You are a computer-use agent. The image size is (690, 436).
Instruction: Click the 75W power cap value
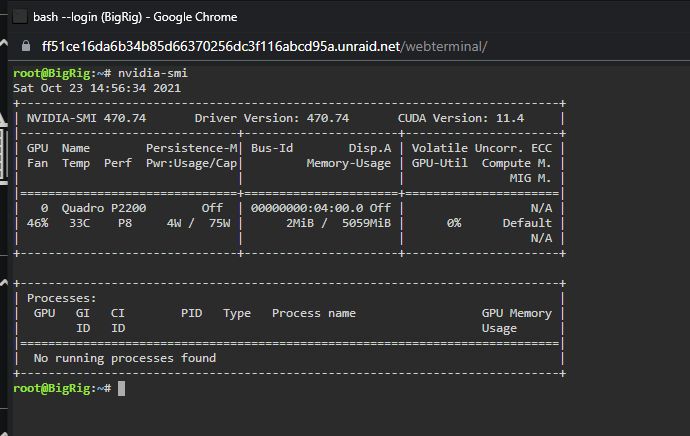click(220, 223)
